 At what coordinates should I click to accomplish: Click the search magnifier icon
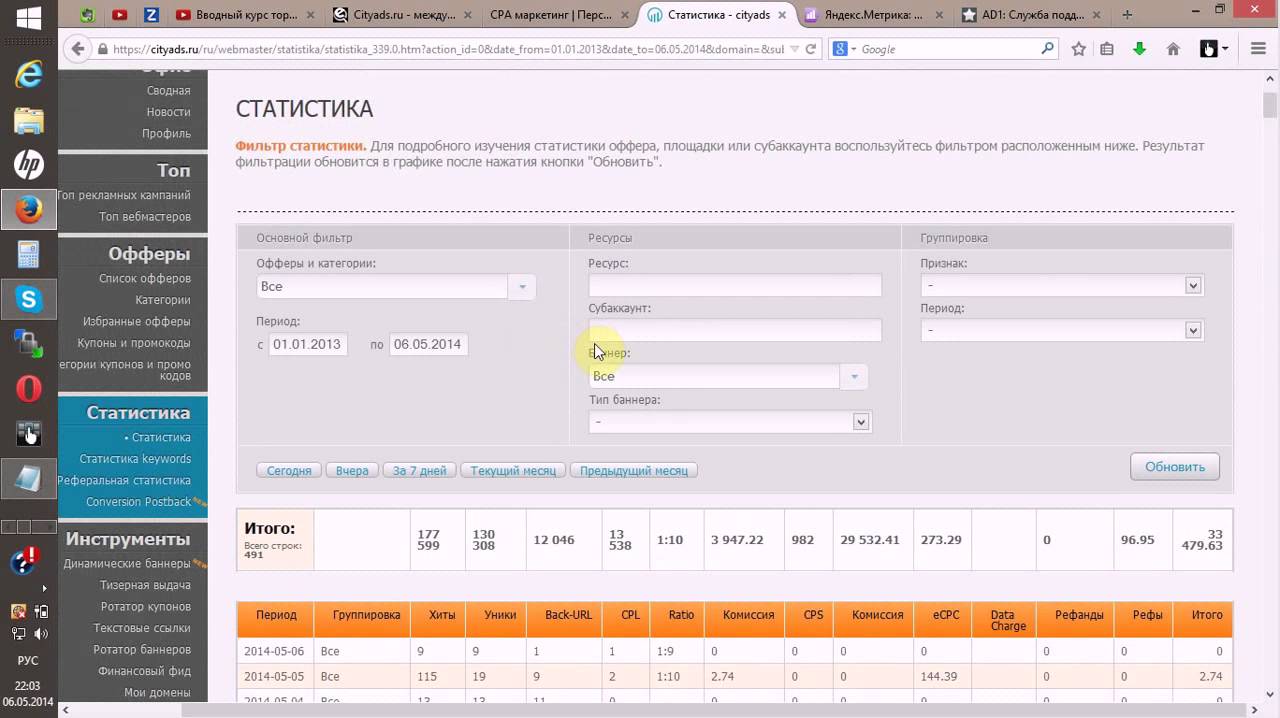1047,48
